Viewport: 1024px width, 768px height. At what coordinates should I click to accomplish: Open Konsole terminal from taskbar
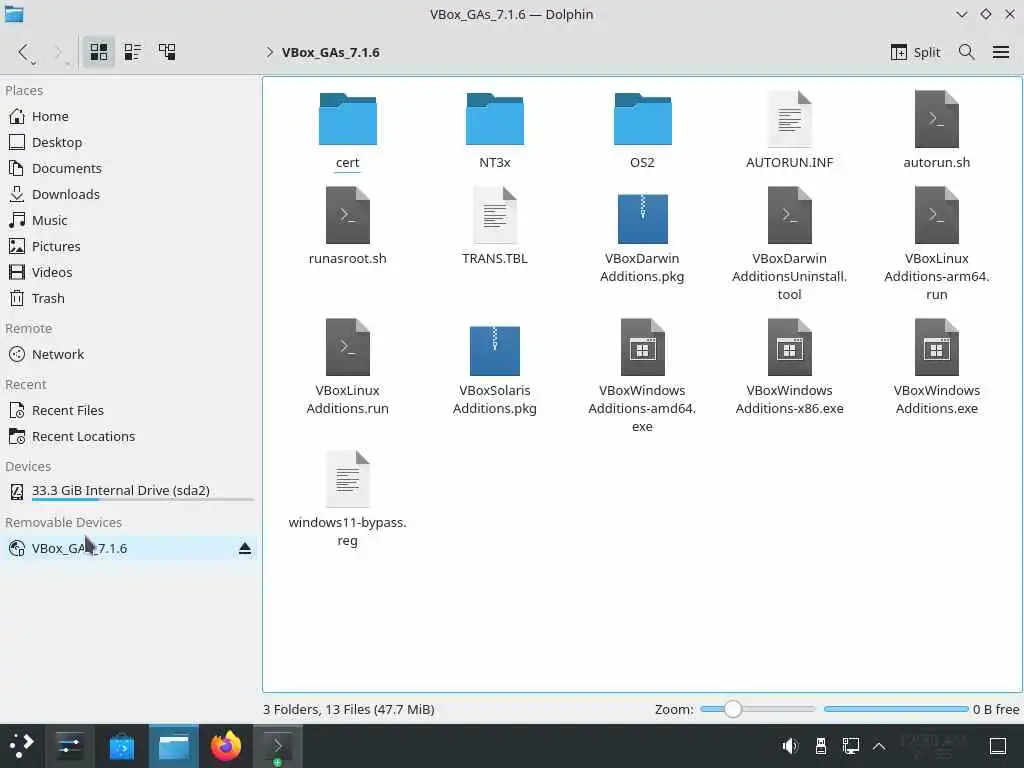click(278, 746)
